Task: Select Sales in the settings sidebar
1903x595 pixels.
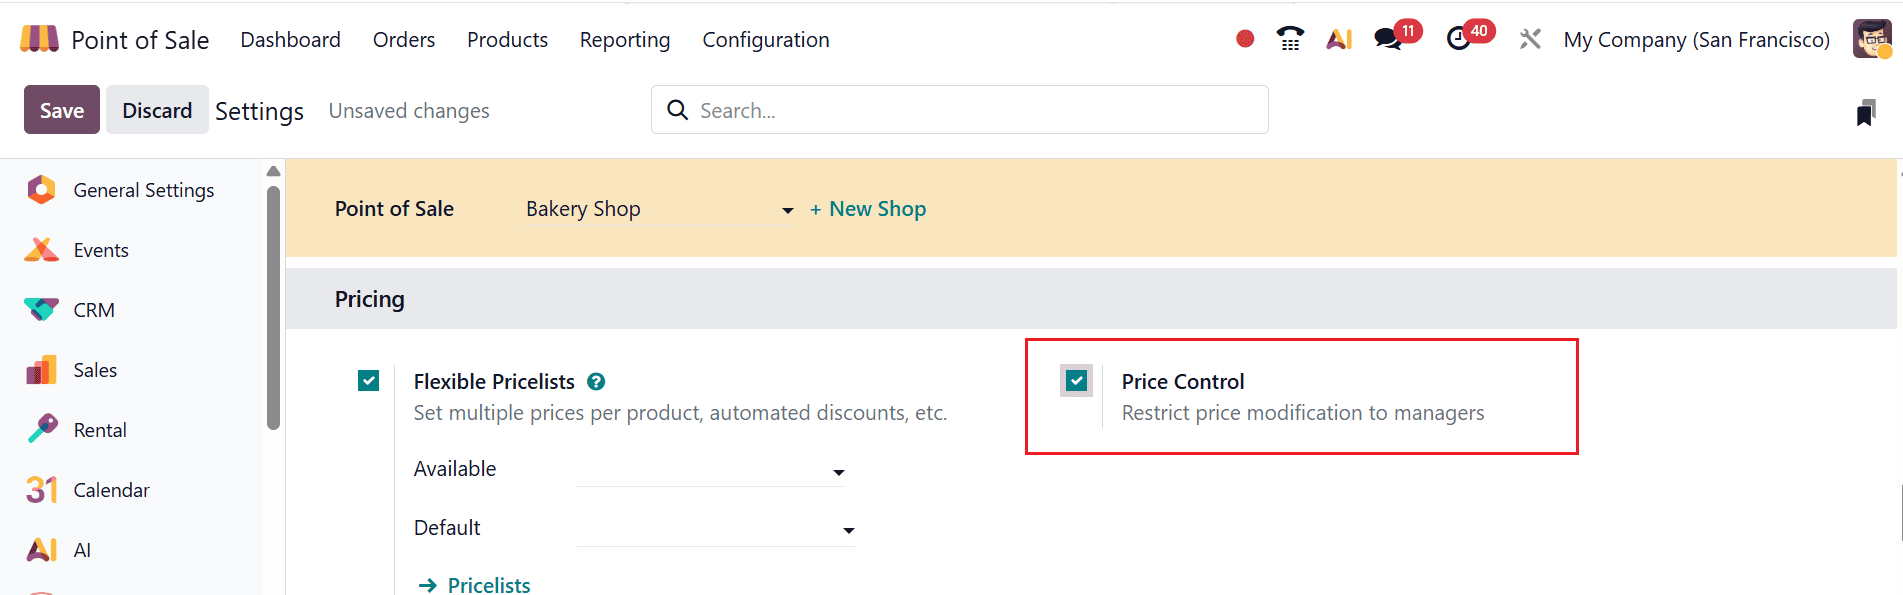Action: click(x=95, y=369)
